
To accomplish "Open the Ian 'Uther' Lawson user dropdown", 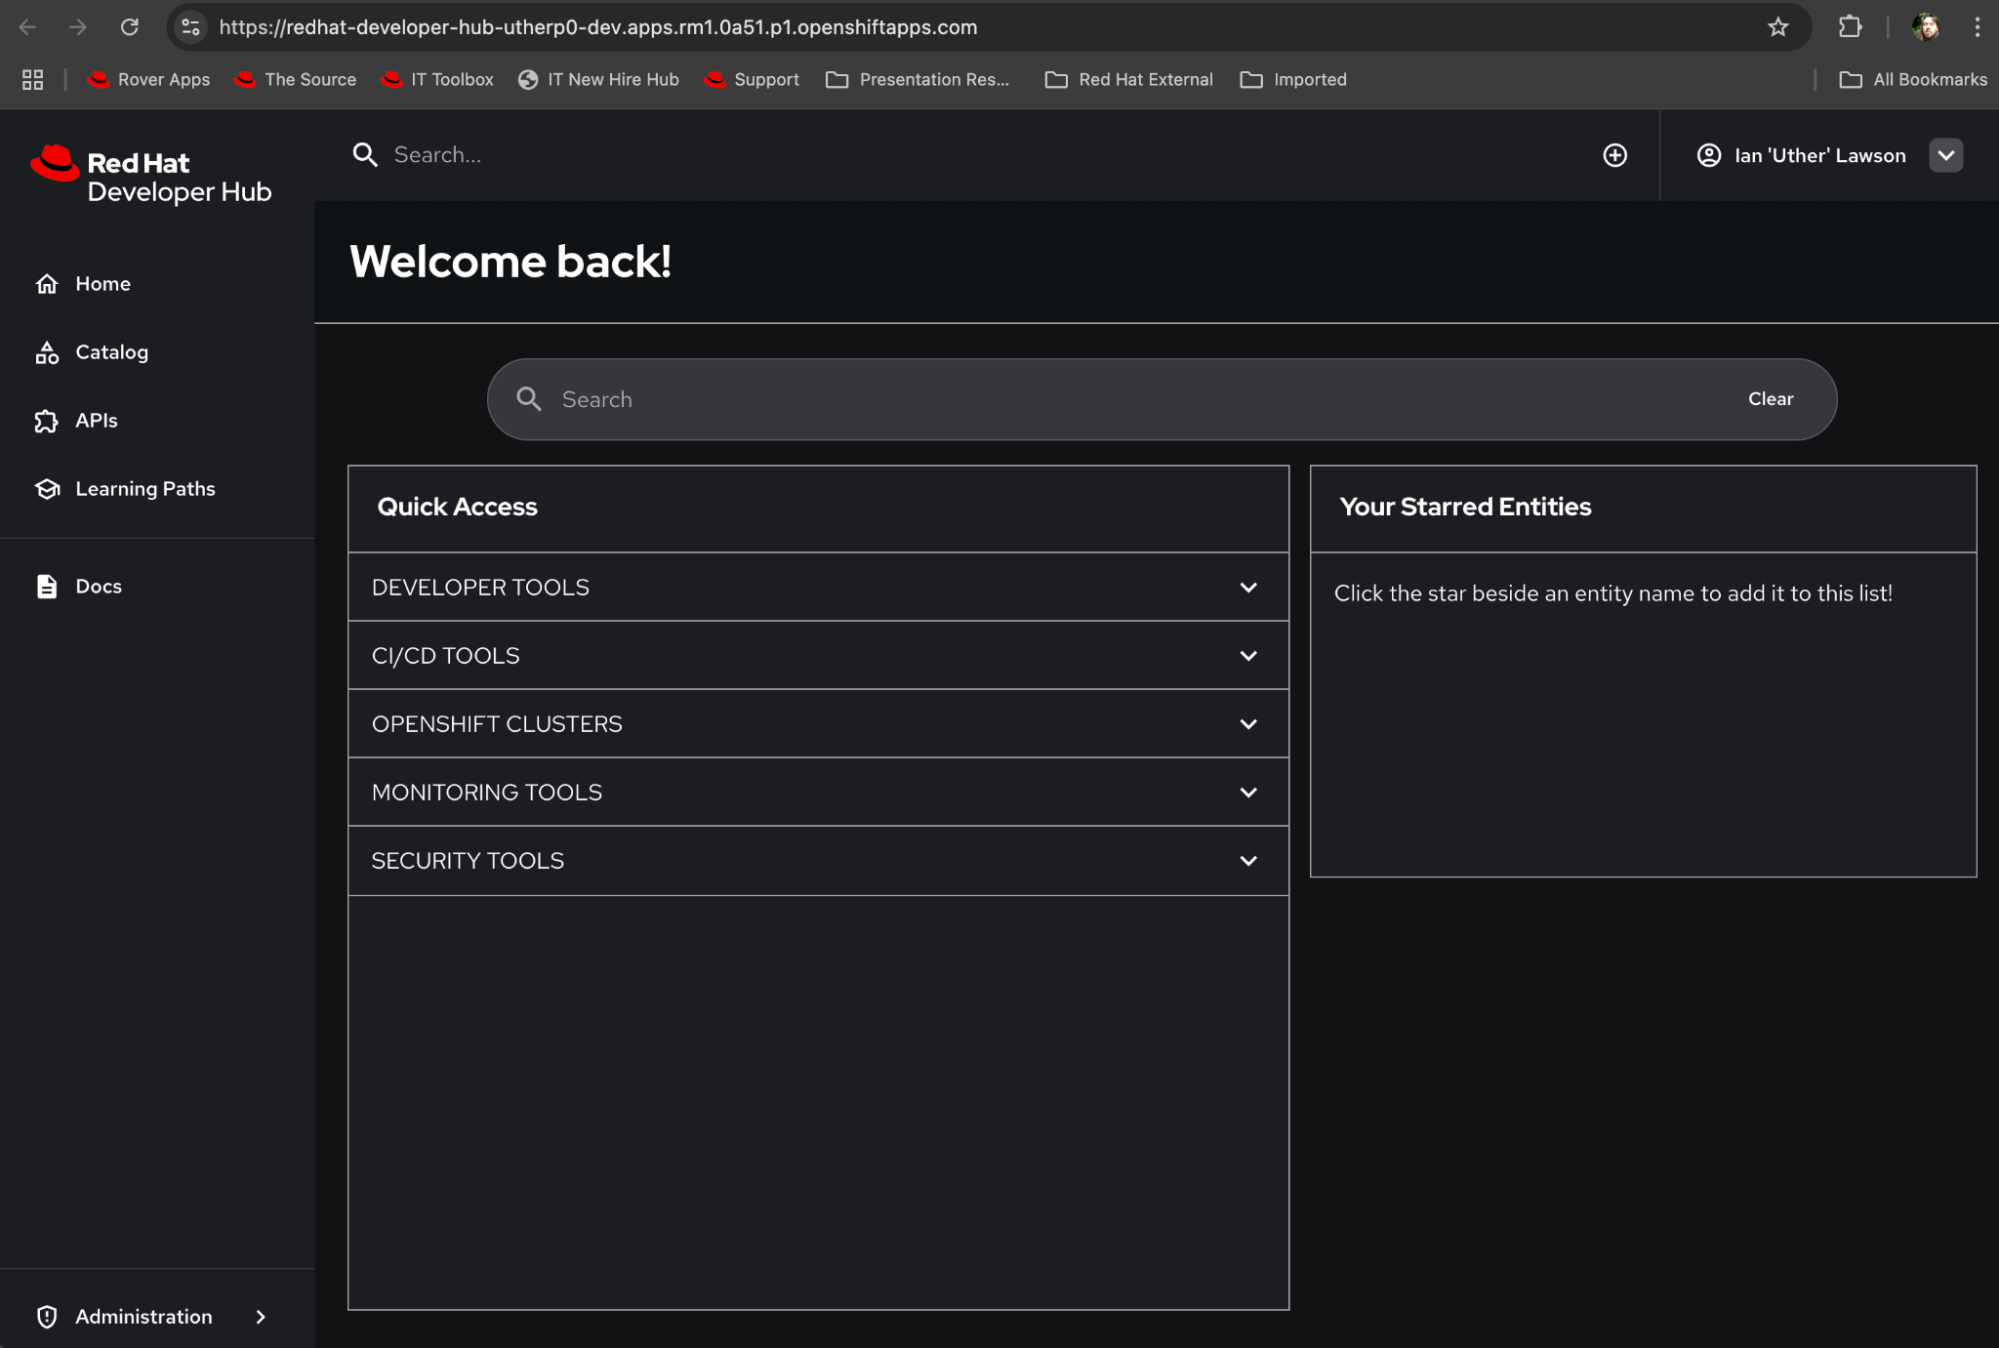I will point(1945,155).
